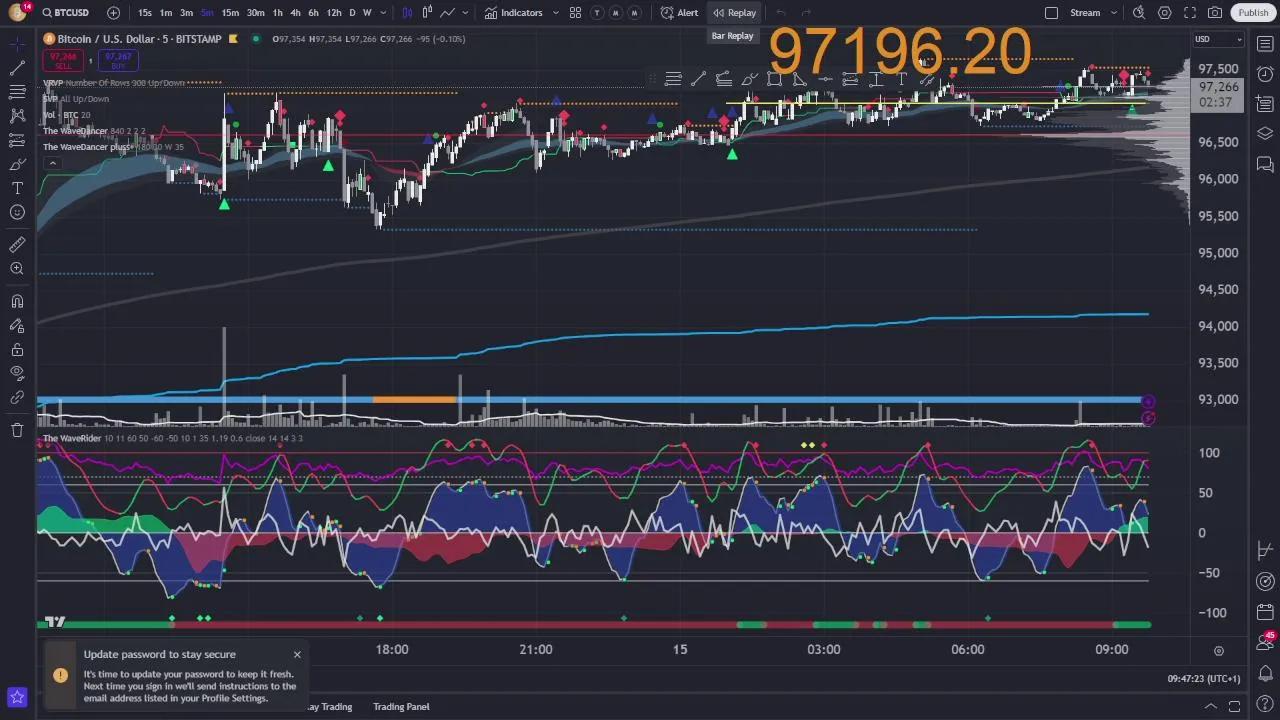Toggle lock all drawings
This screenshot has height=720, width=1280.
click(x=17, y=349)
